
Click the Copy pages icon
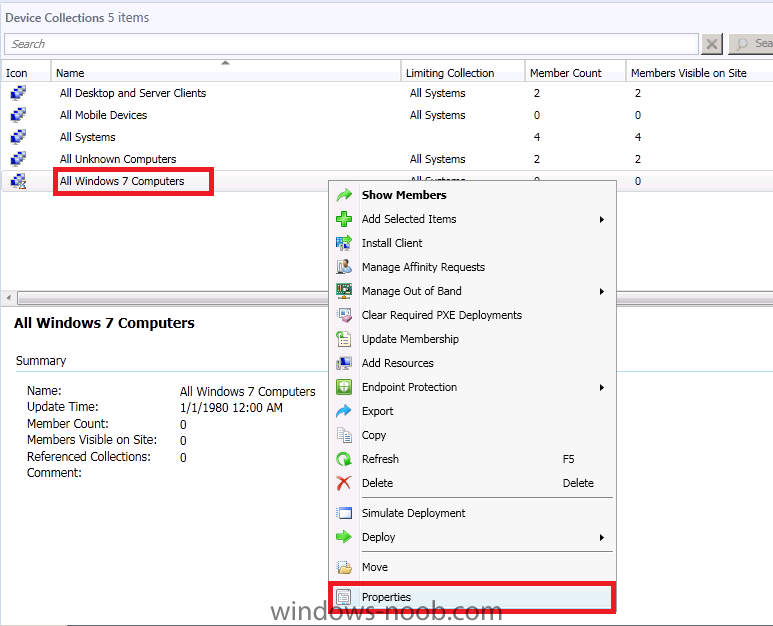click(344, 435)
